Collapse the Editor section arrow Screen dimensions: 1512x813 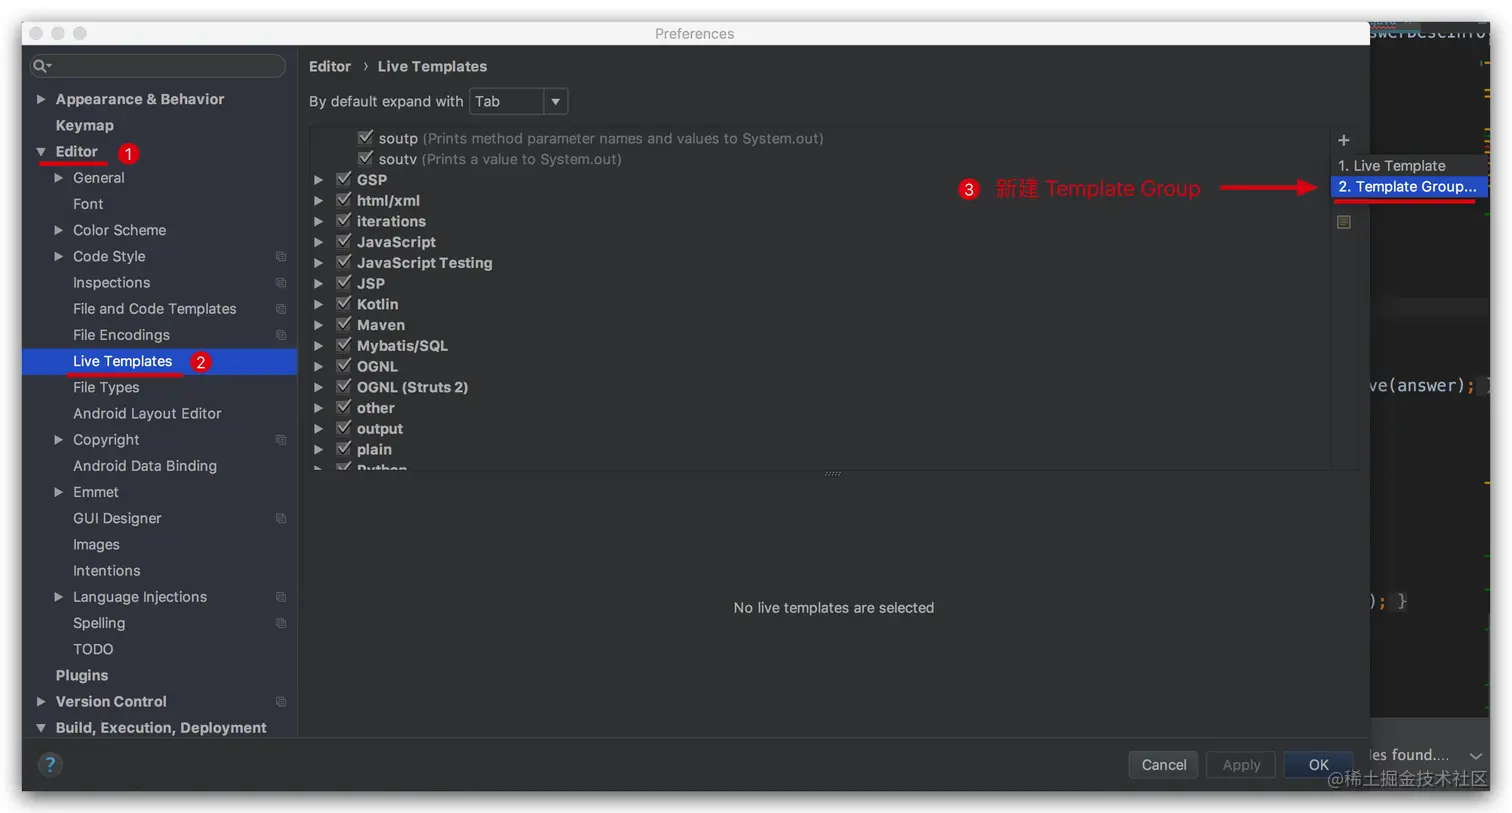pos(41,152)
